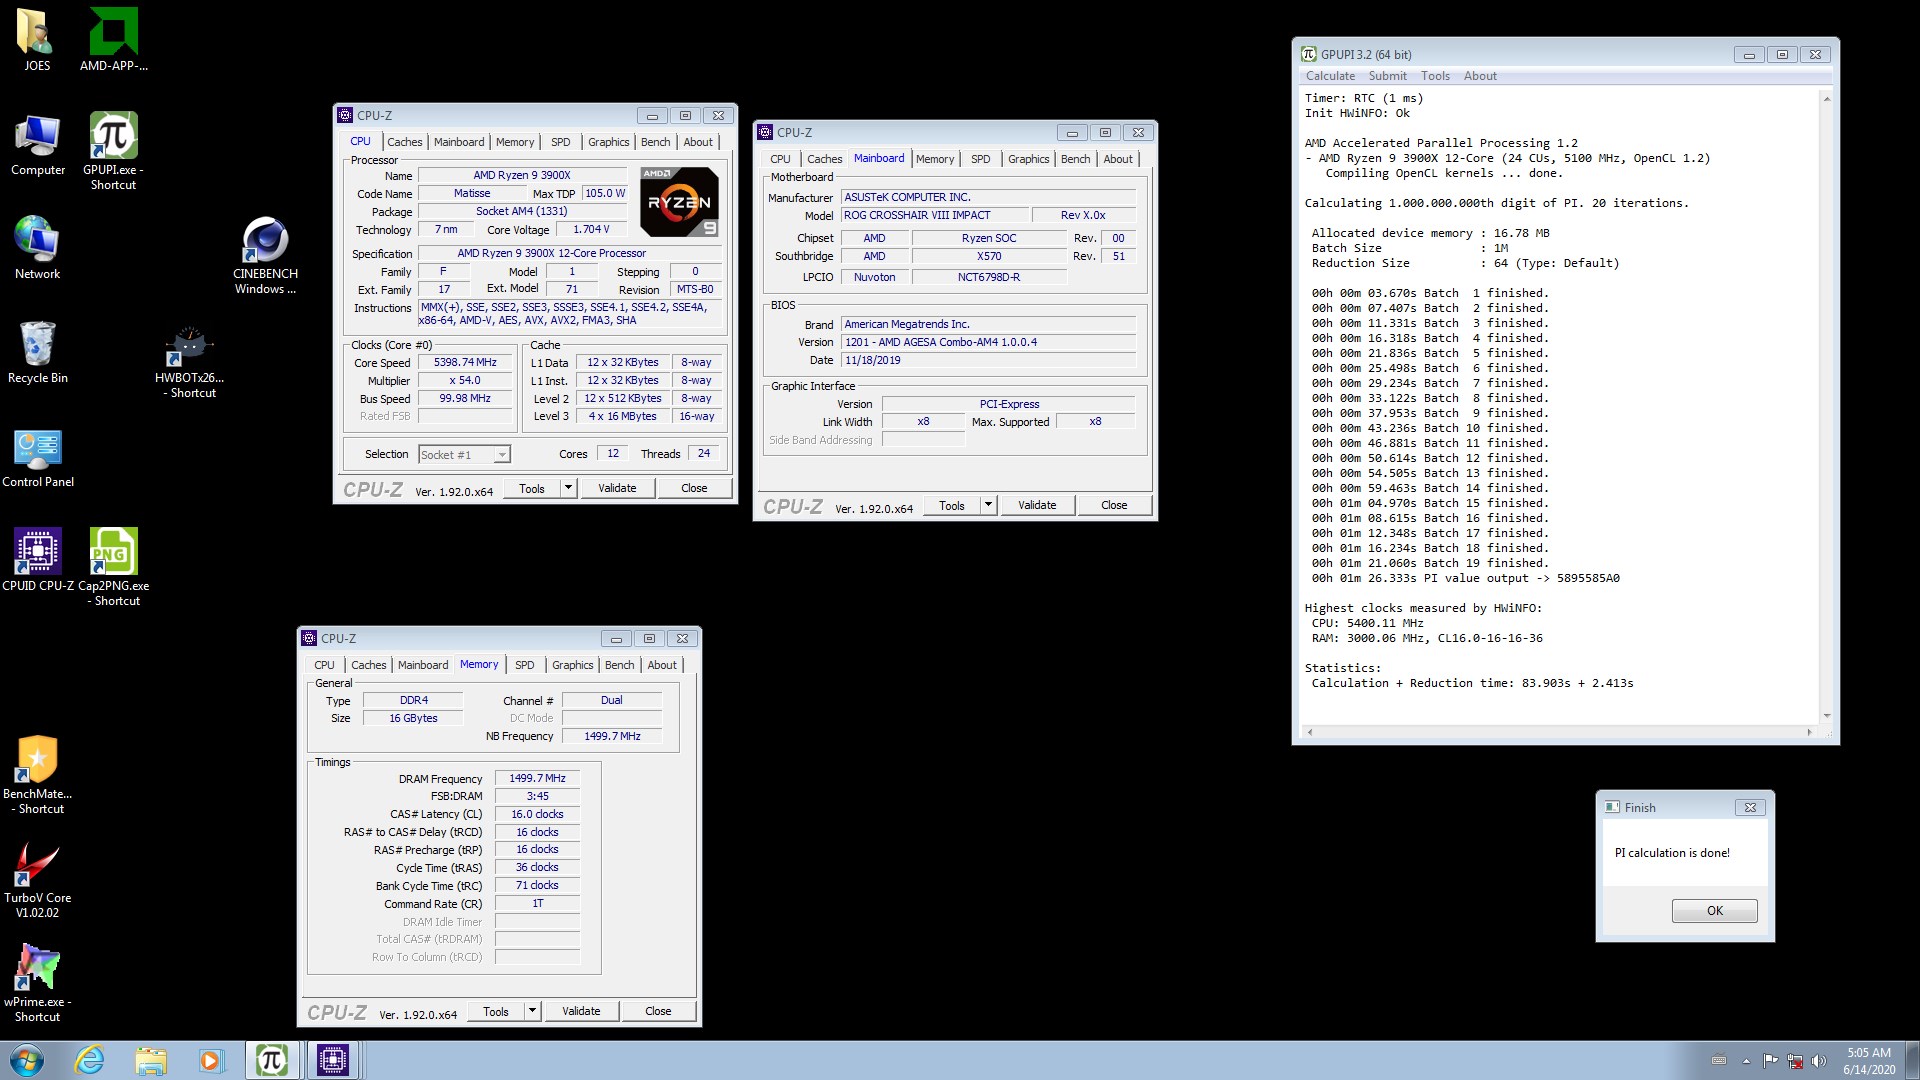The height and width of the screenshot is (1080, 1920).
Task: Open Calculate menu in GPUPI
Action: click(x=1330, y=76)
